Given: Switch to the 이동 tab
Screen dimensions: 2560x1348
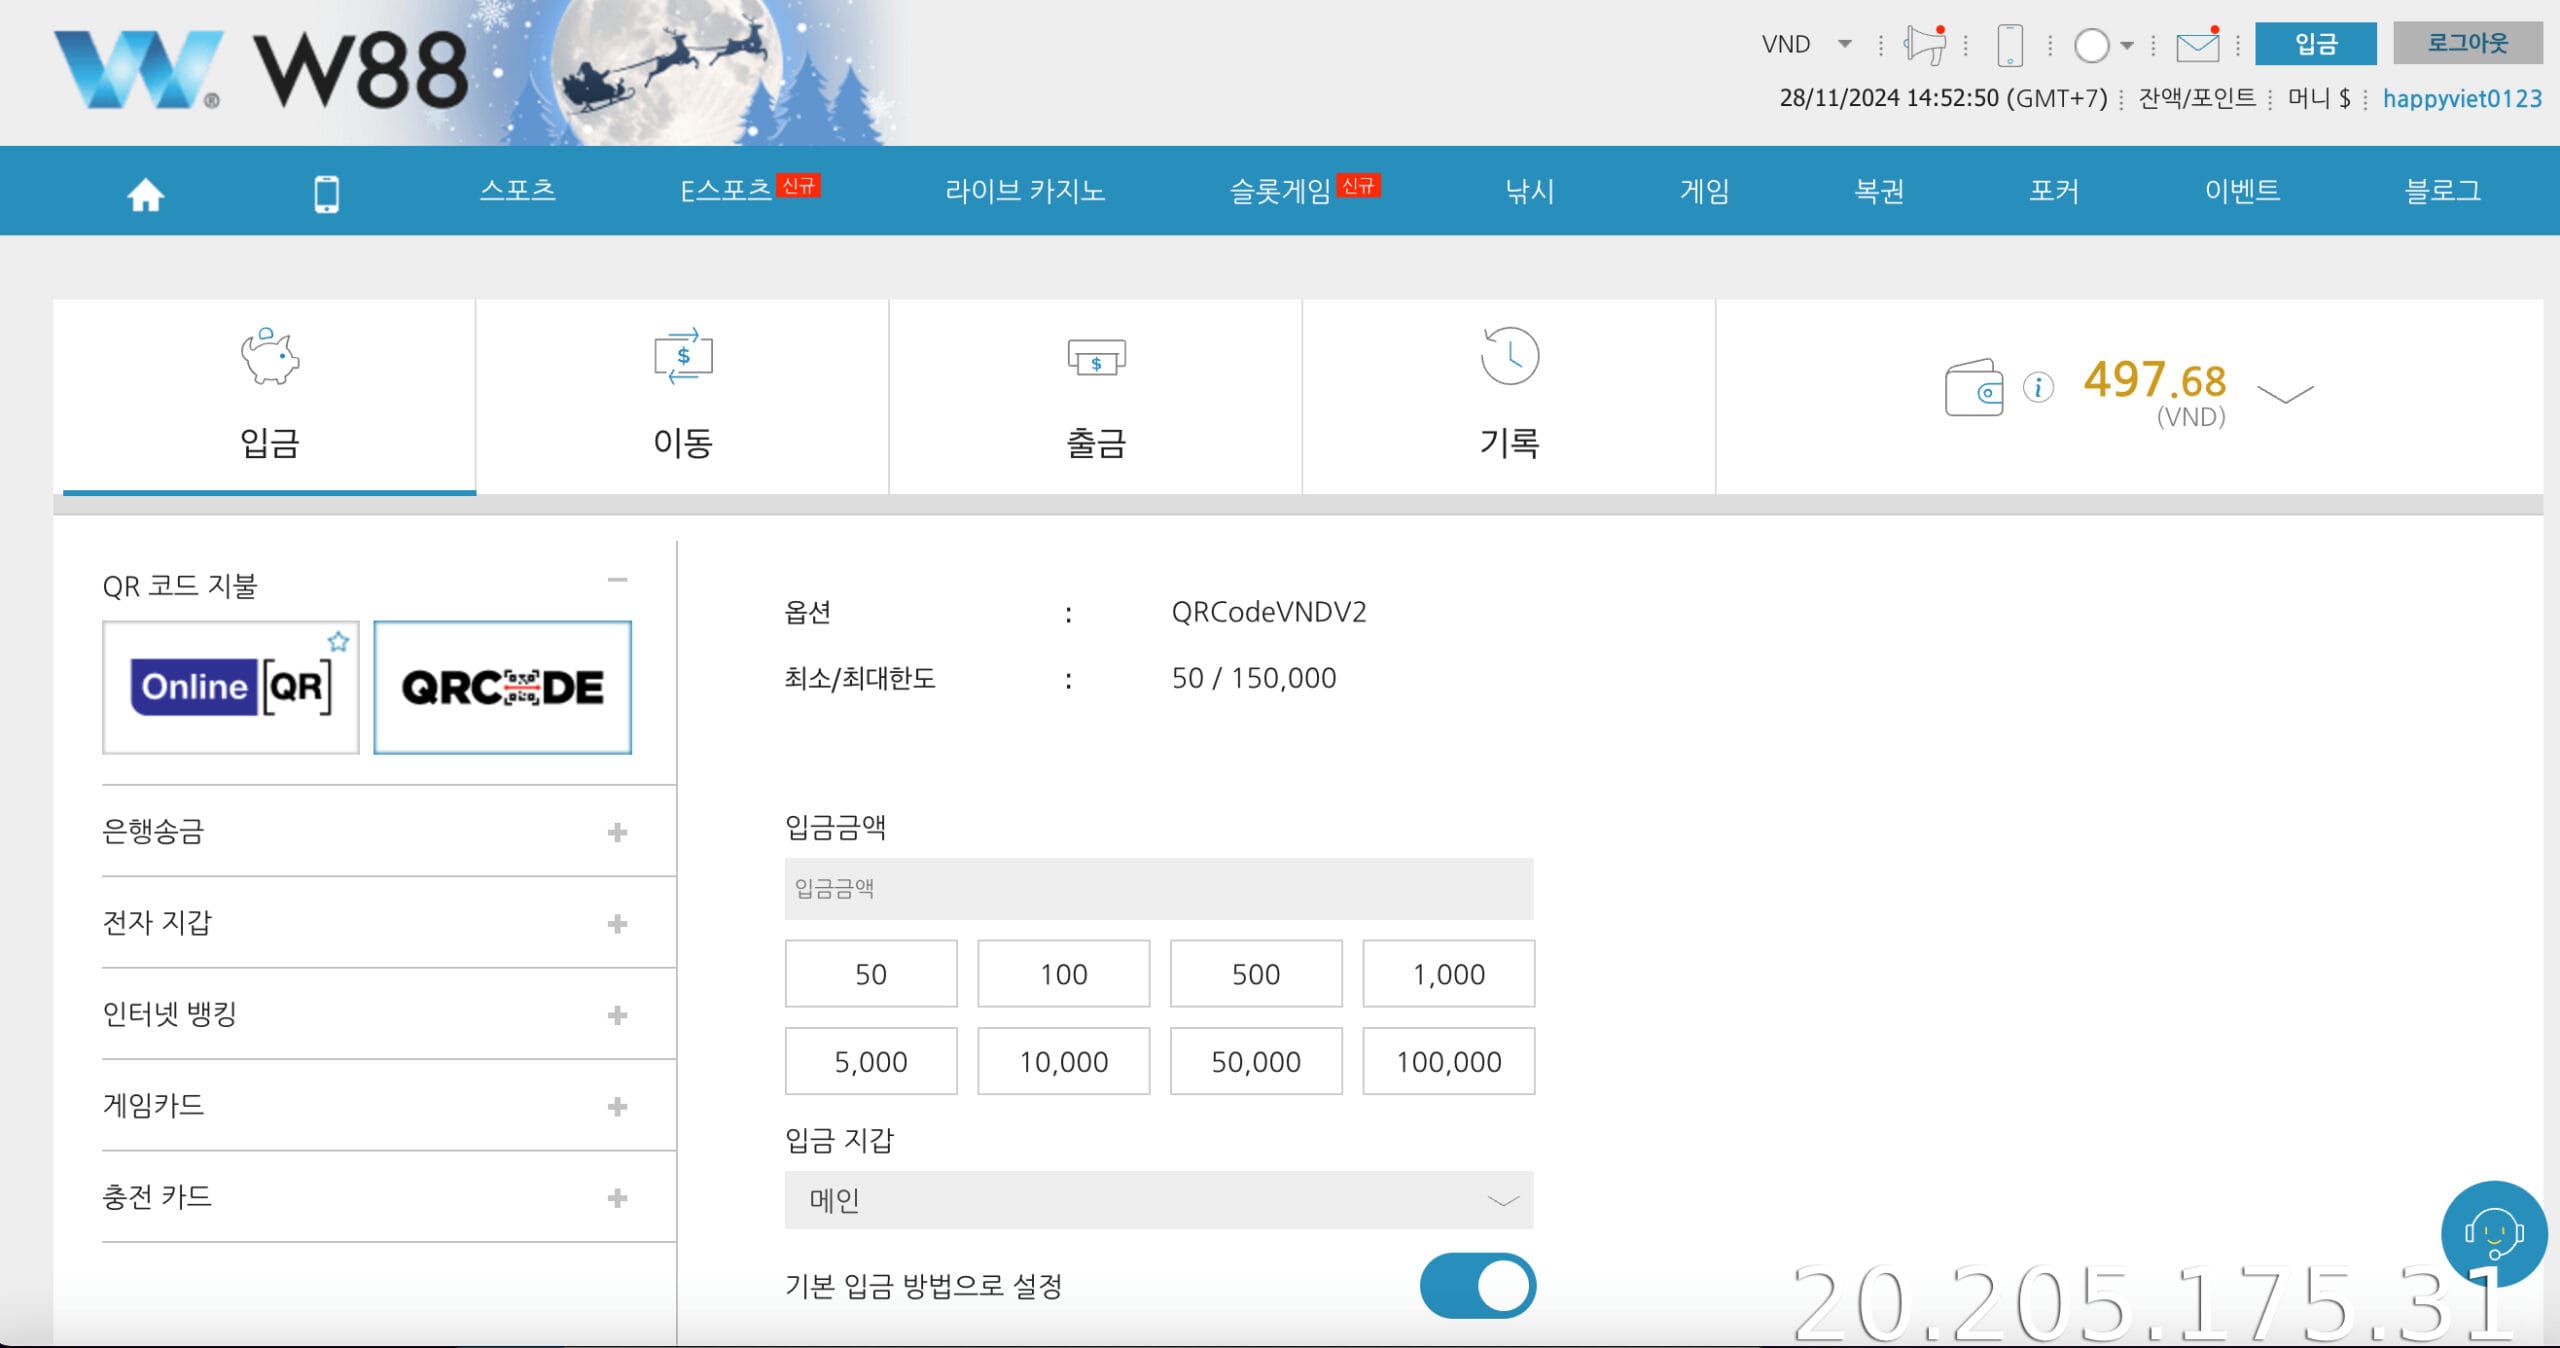Looking at the screenshot, I should 683,397.
